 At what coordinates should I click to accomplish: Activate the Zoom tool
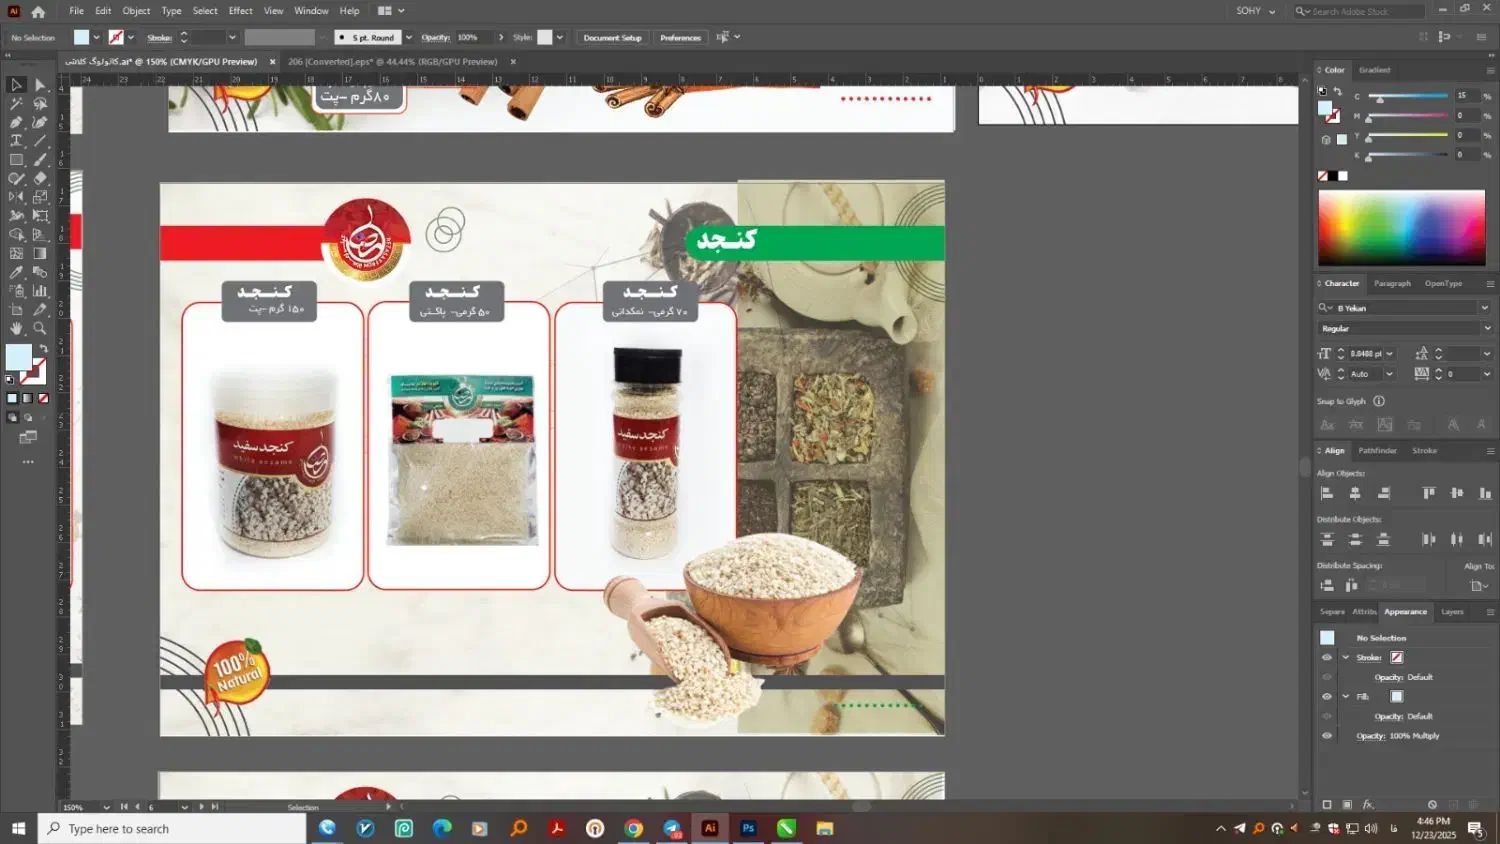40,328
